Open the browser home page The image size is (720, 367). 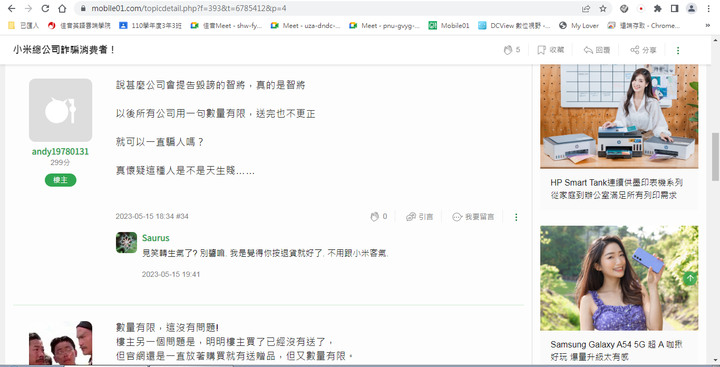tap(62, 8)
